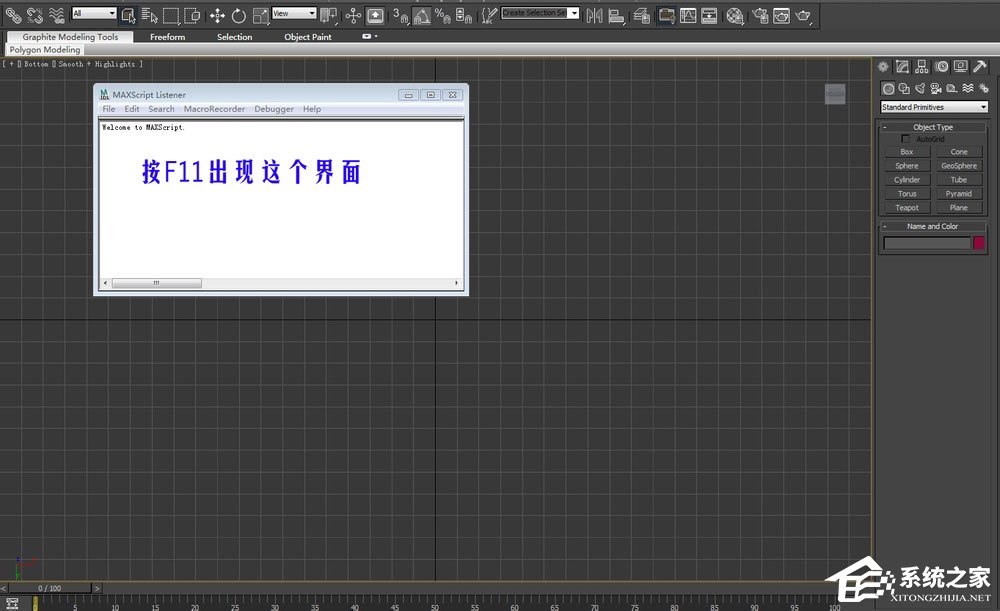Open MacroRecorder menu in MAXScript Listener
This screenshot has width=1000, height=611.
coord(214,109)
